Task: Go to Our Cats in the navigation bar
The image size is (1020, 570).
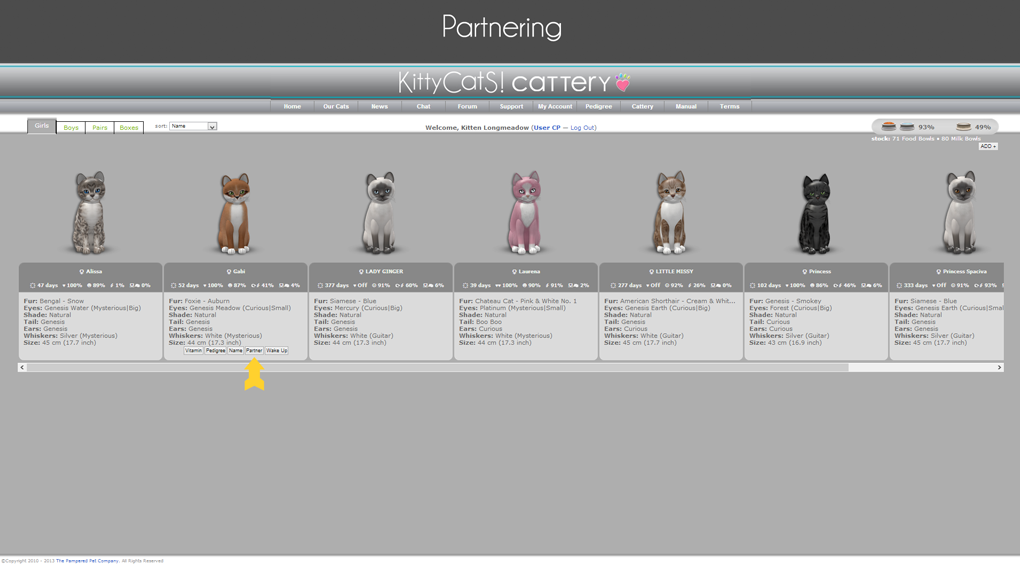Action: (x=336, y=106)
